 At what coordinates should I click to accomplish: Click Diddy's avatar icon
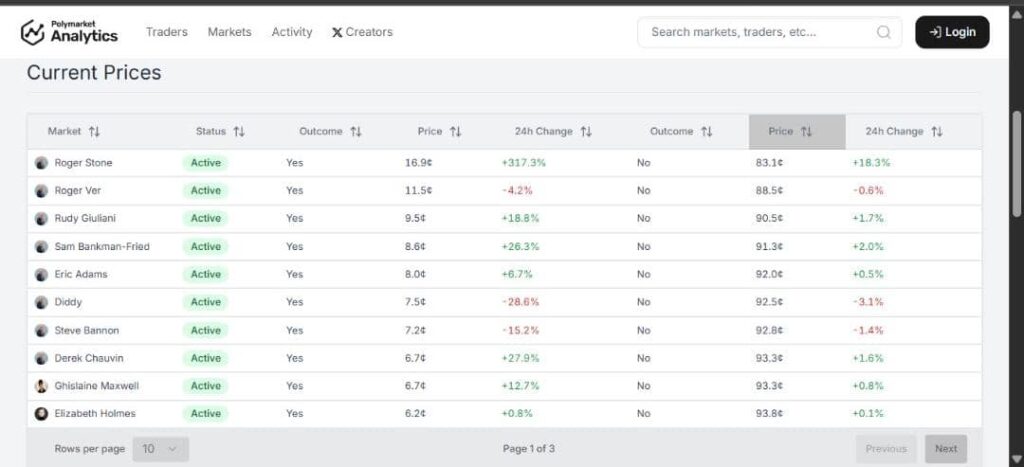[x=41, y=302]
